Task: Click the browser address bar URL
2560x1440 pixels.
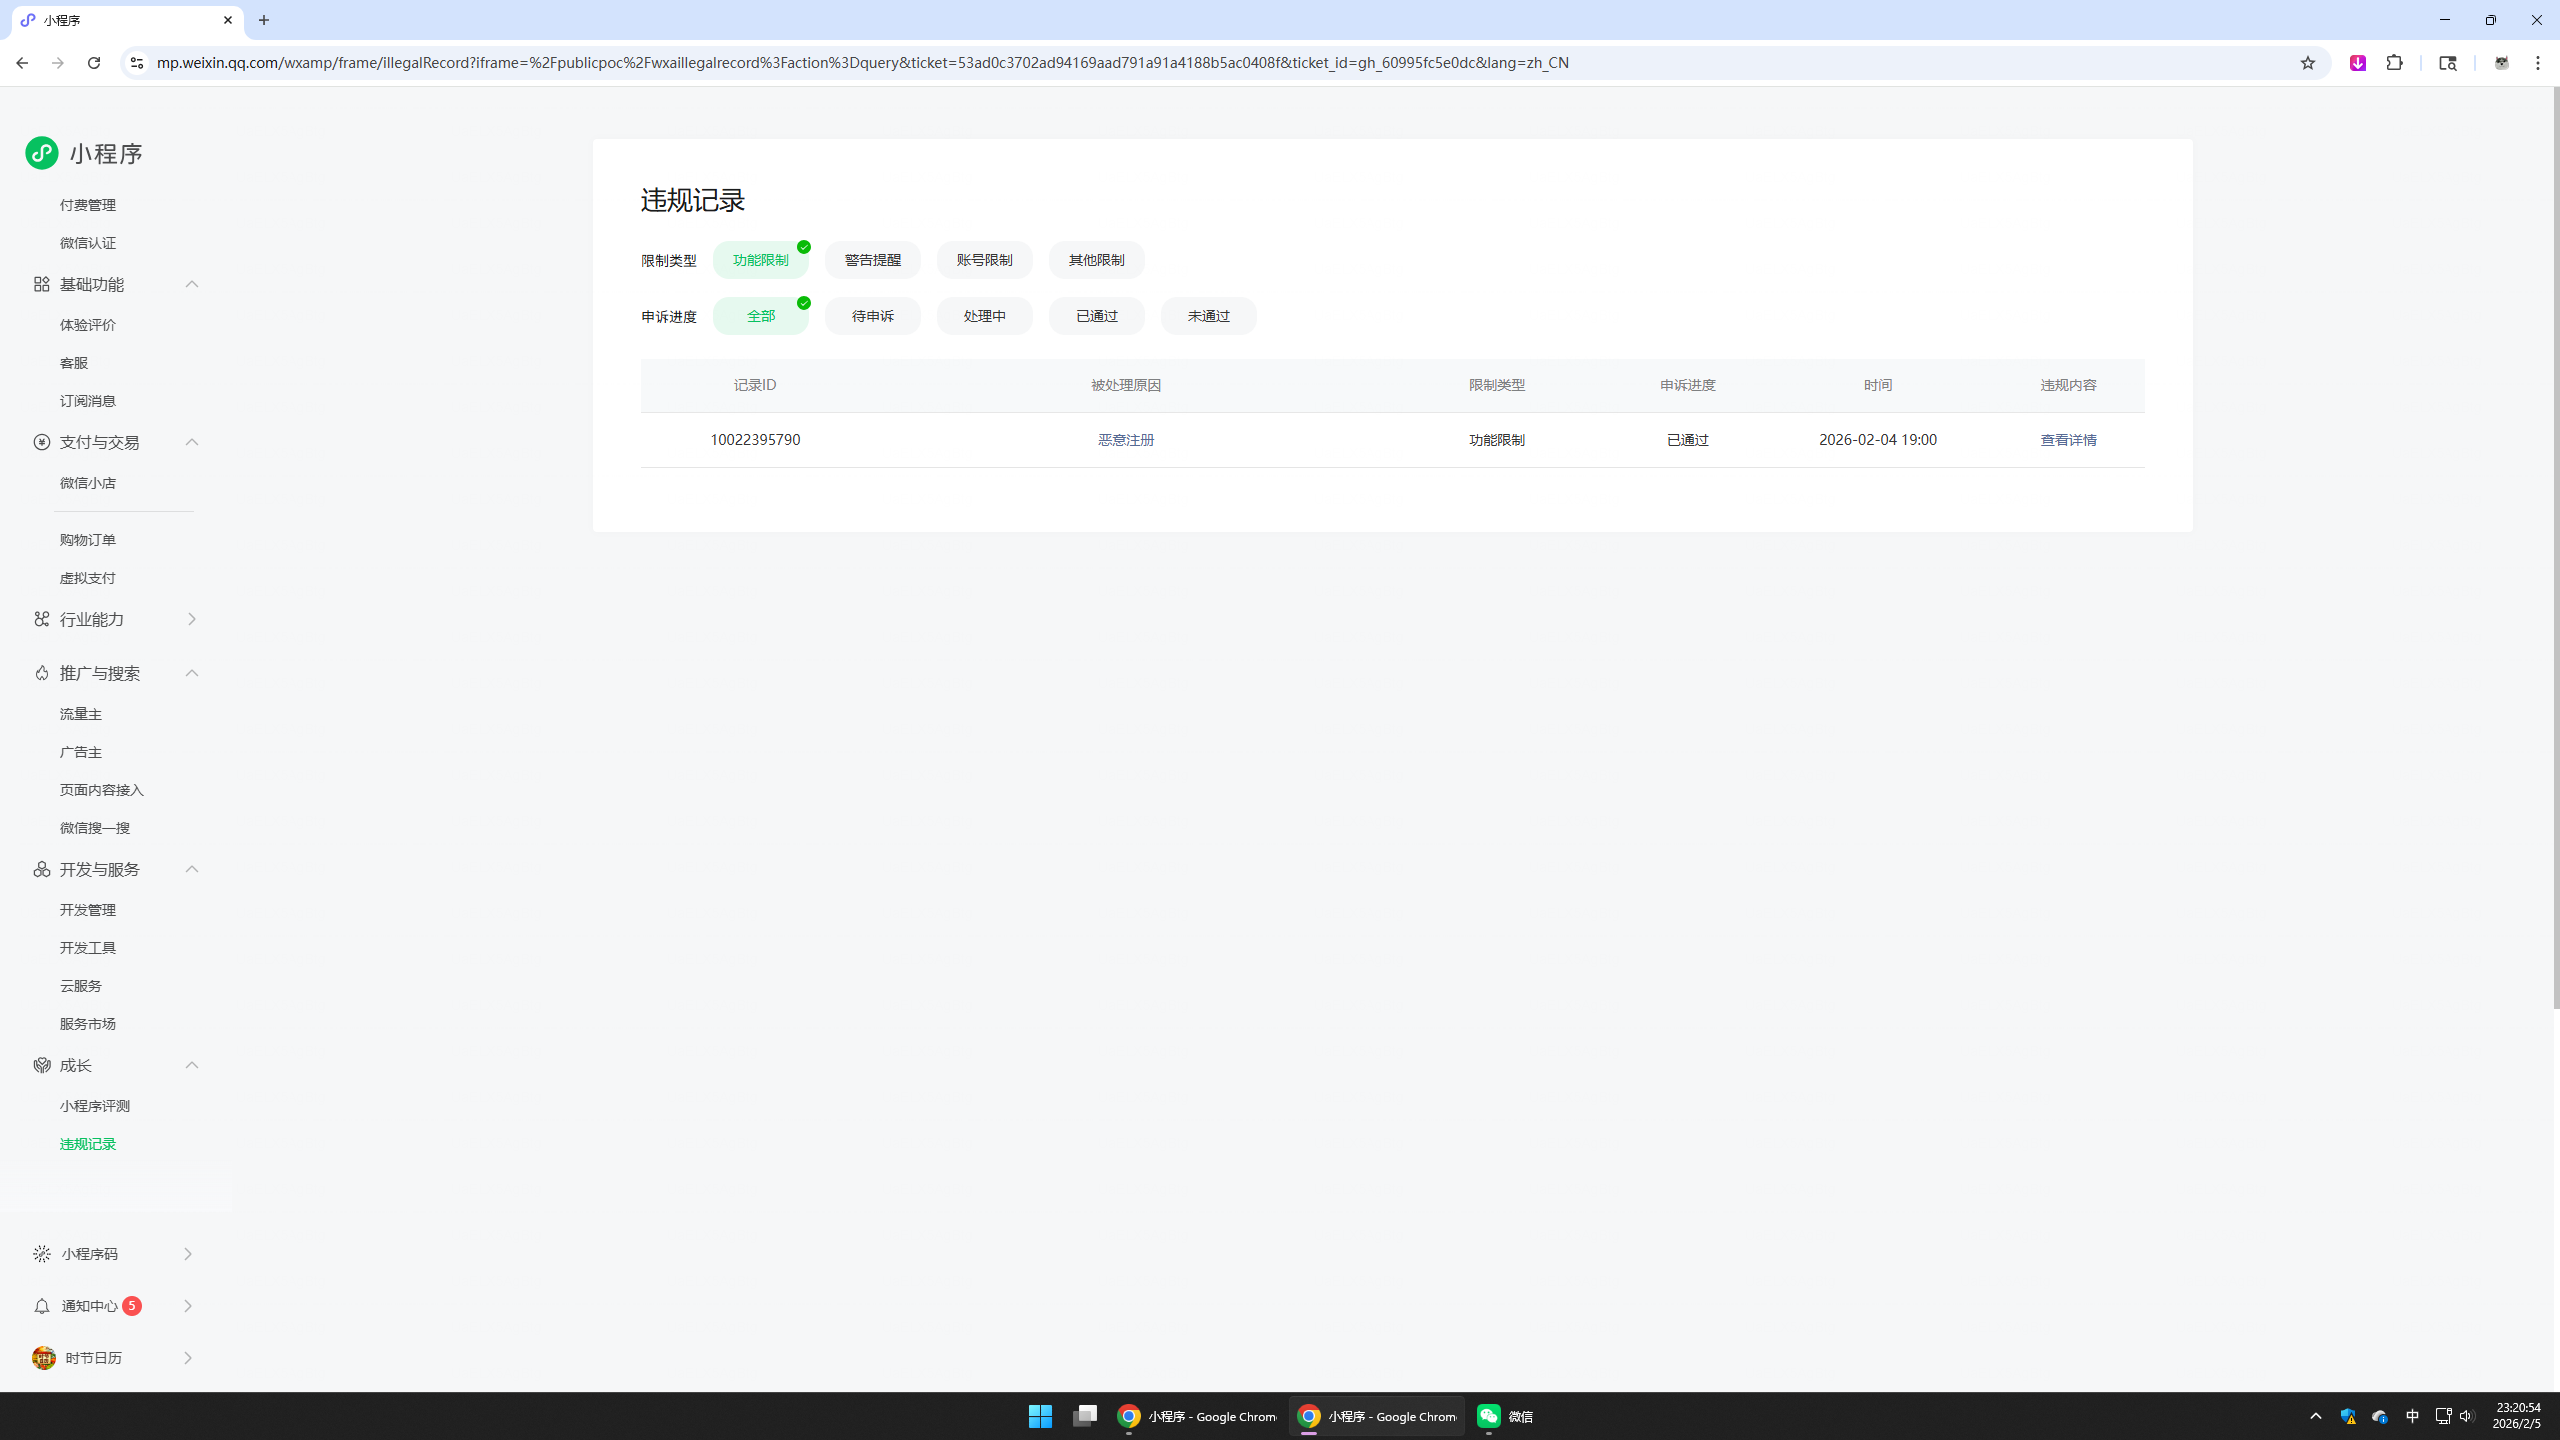Action: [x=862, y=63]
